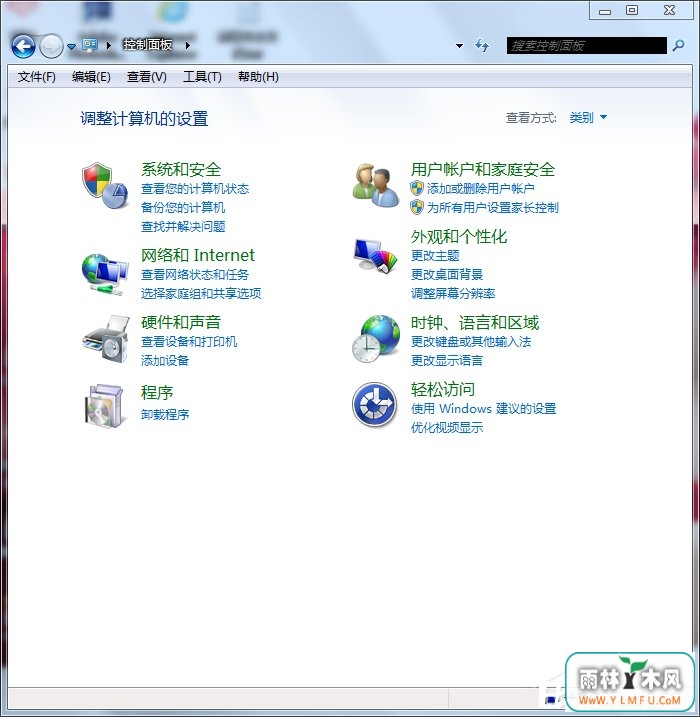Open 帮助(H) menu
The width and height of the screenshot is (700, 717).
pyautogui.click(x=258, y=76)
